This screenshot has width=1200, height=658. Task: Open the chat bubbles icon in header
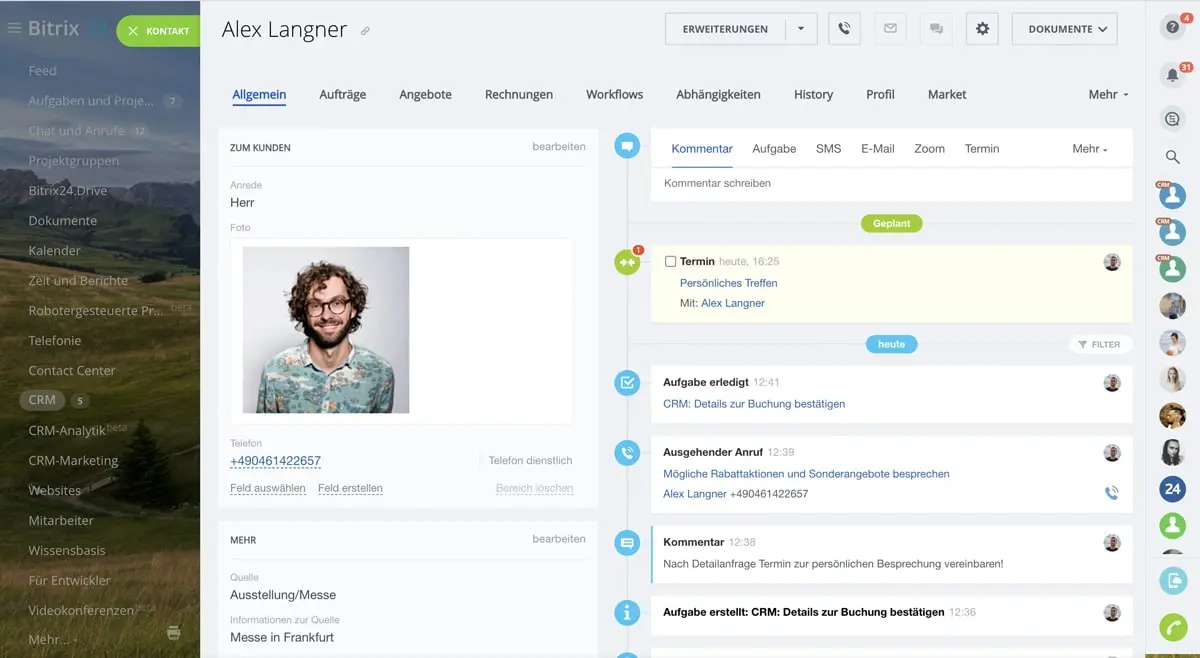click(x=936, y=29)
